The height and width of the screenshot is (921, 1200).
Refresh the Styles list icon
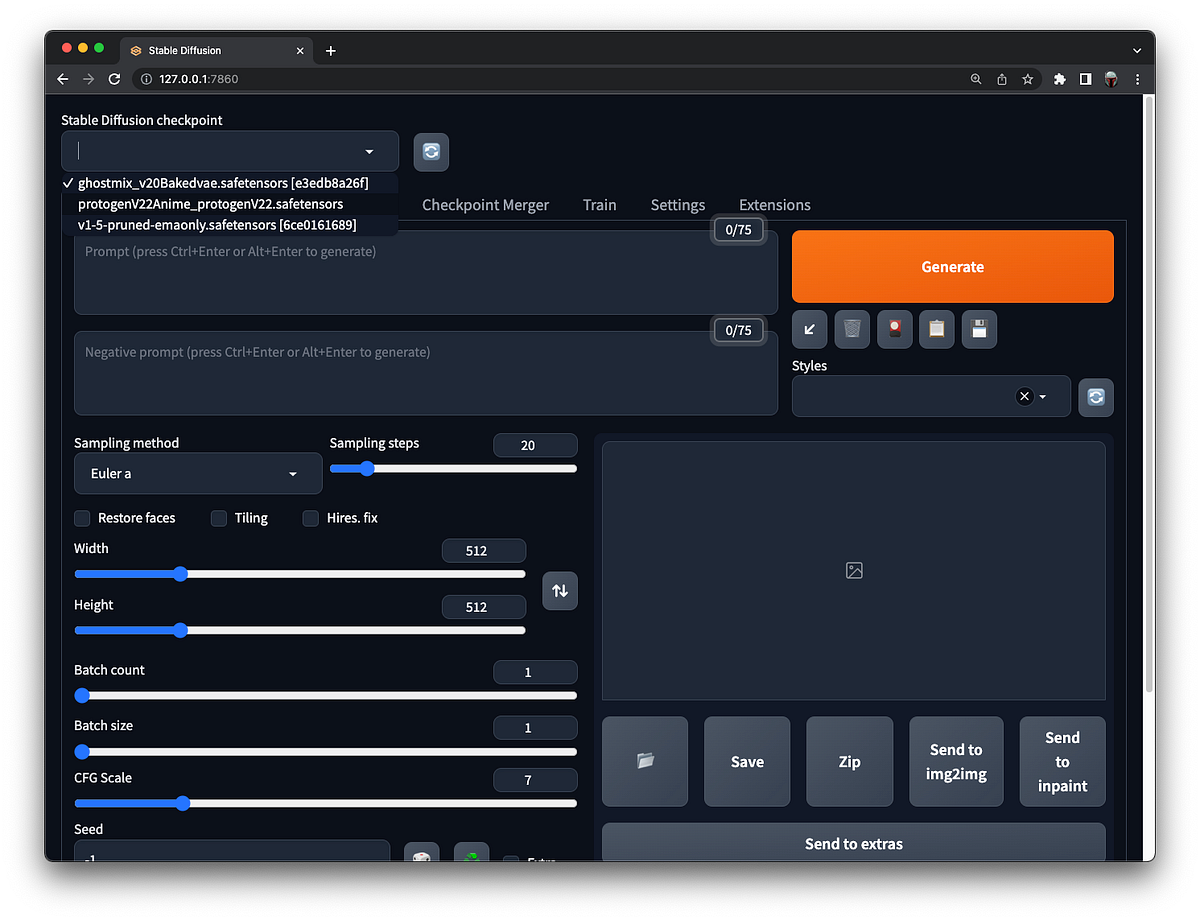coord(1096,397)
